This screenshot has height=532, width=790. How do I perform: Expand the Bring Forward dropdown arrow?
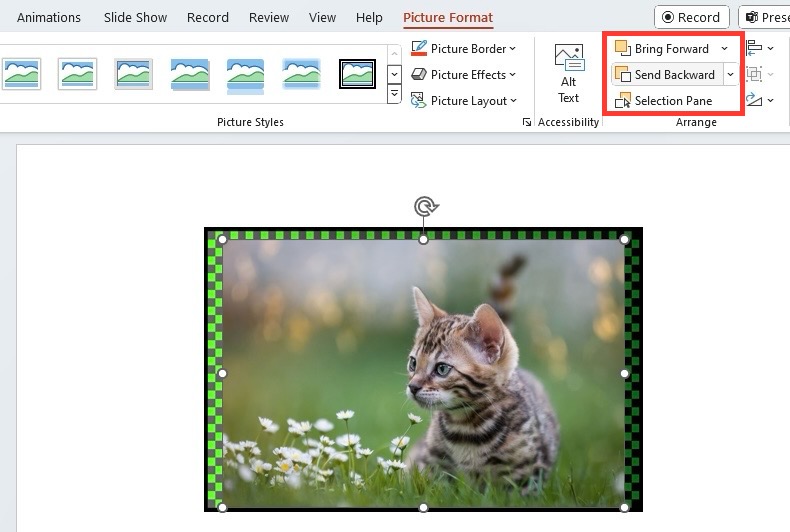pyautogui.click(x=725, y=49)
